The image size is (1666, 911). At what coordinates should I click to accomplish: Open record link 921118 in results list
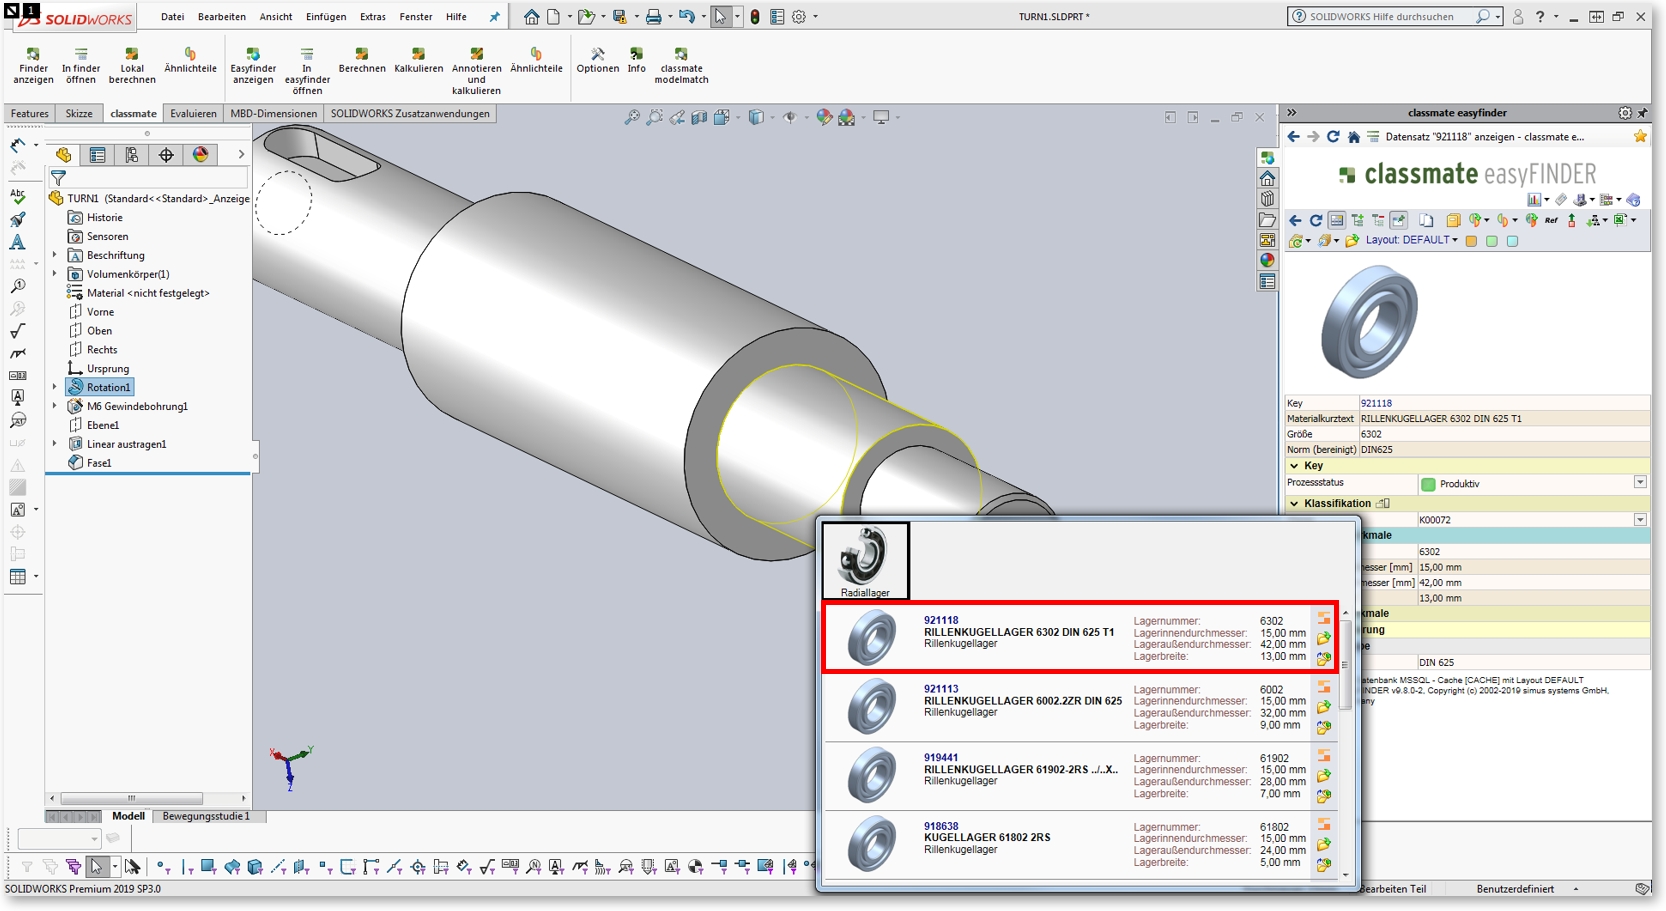coord(941,620)
